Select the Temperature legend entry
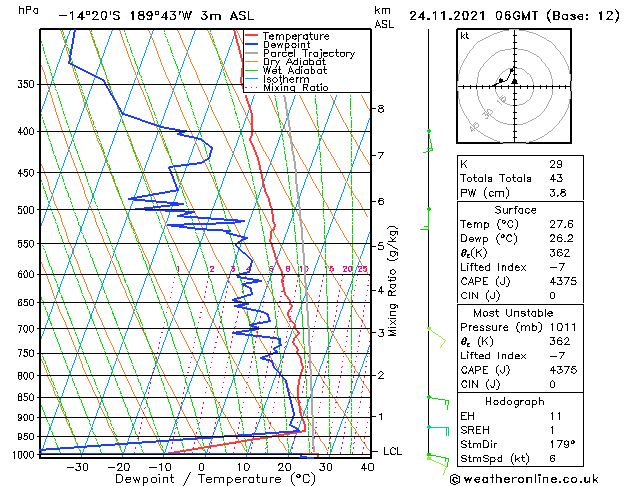The width and height of the screenshot is (629, 486). click(296, 36)
